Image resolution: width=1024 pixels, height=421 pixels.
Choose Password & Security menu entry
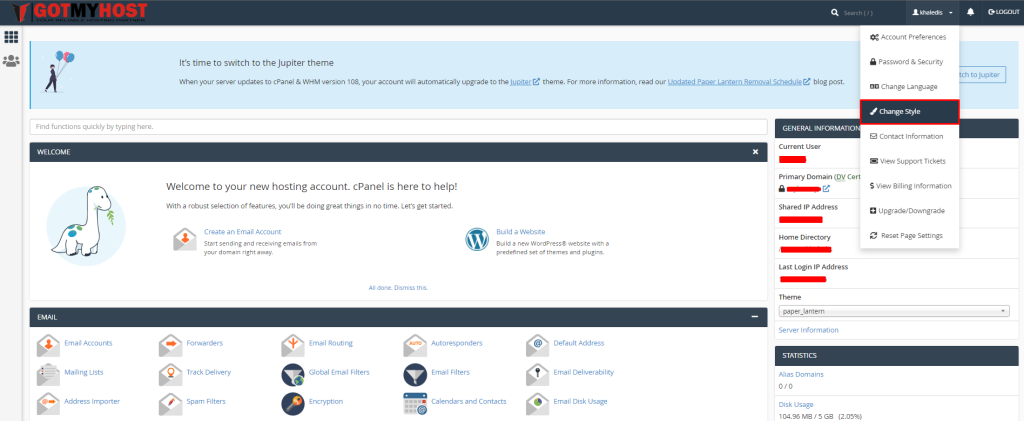pos(909,62)
